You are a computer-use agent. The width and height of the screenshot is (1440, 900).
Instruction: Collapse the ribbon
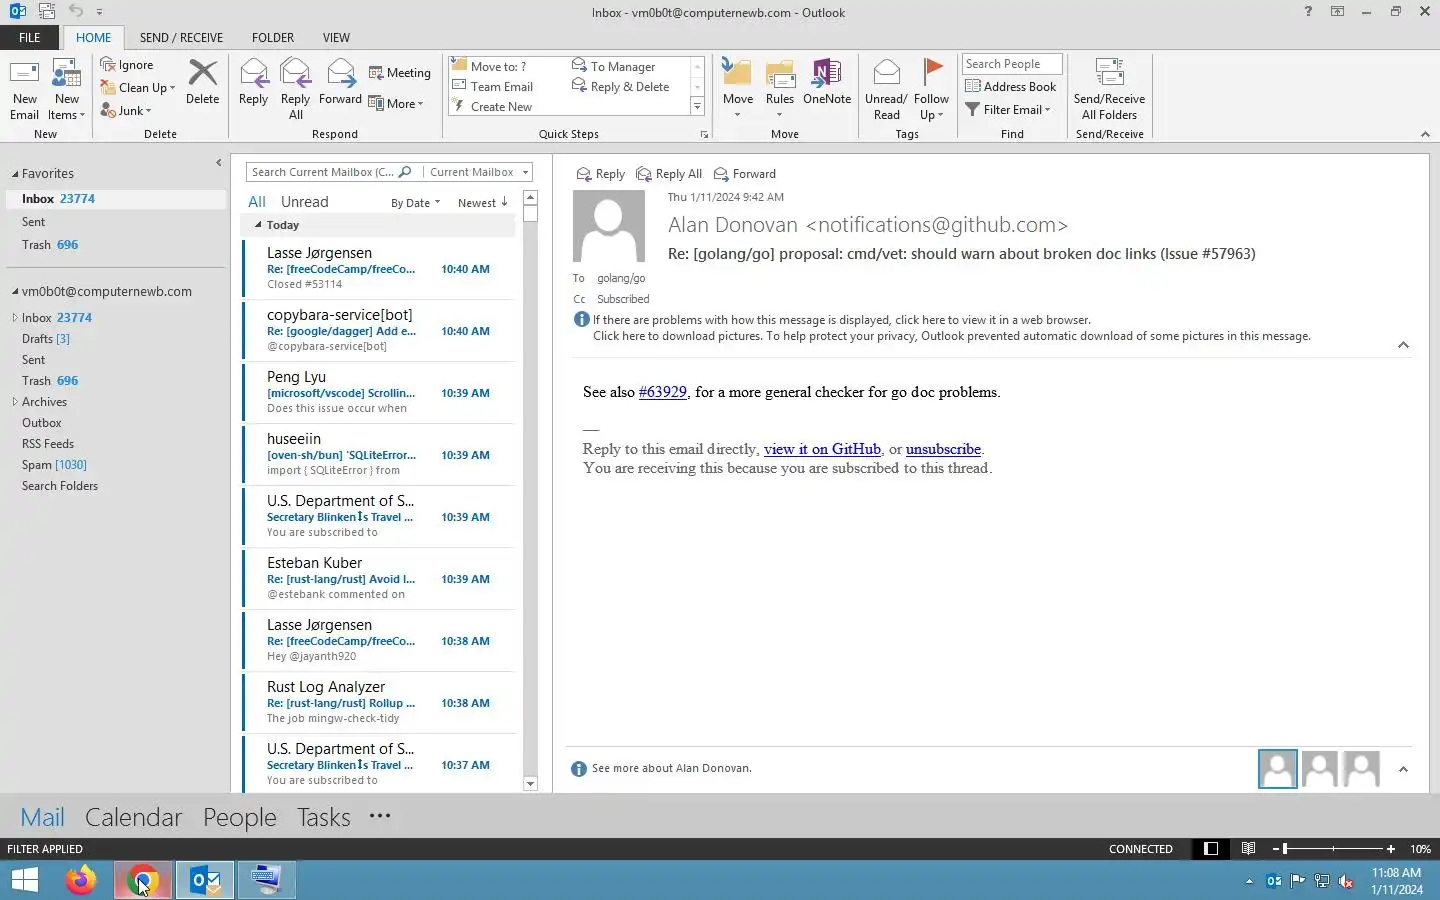1425,134
